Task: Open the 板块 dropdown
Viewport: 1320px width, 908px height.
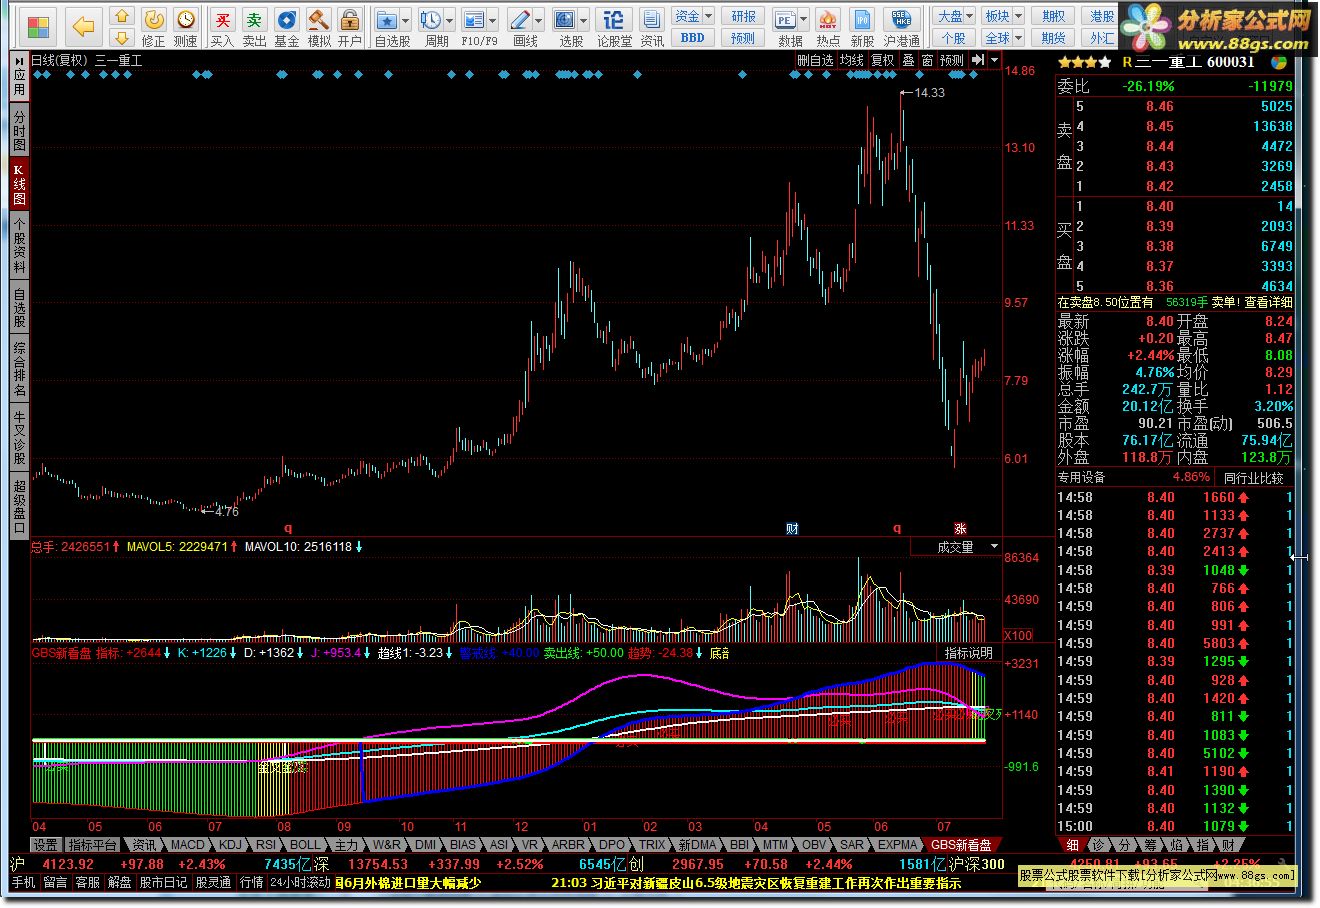Action: click(1002, 16)
